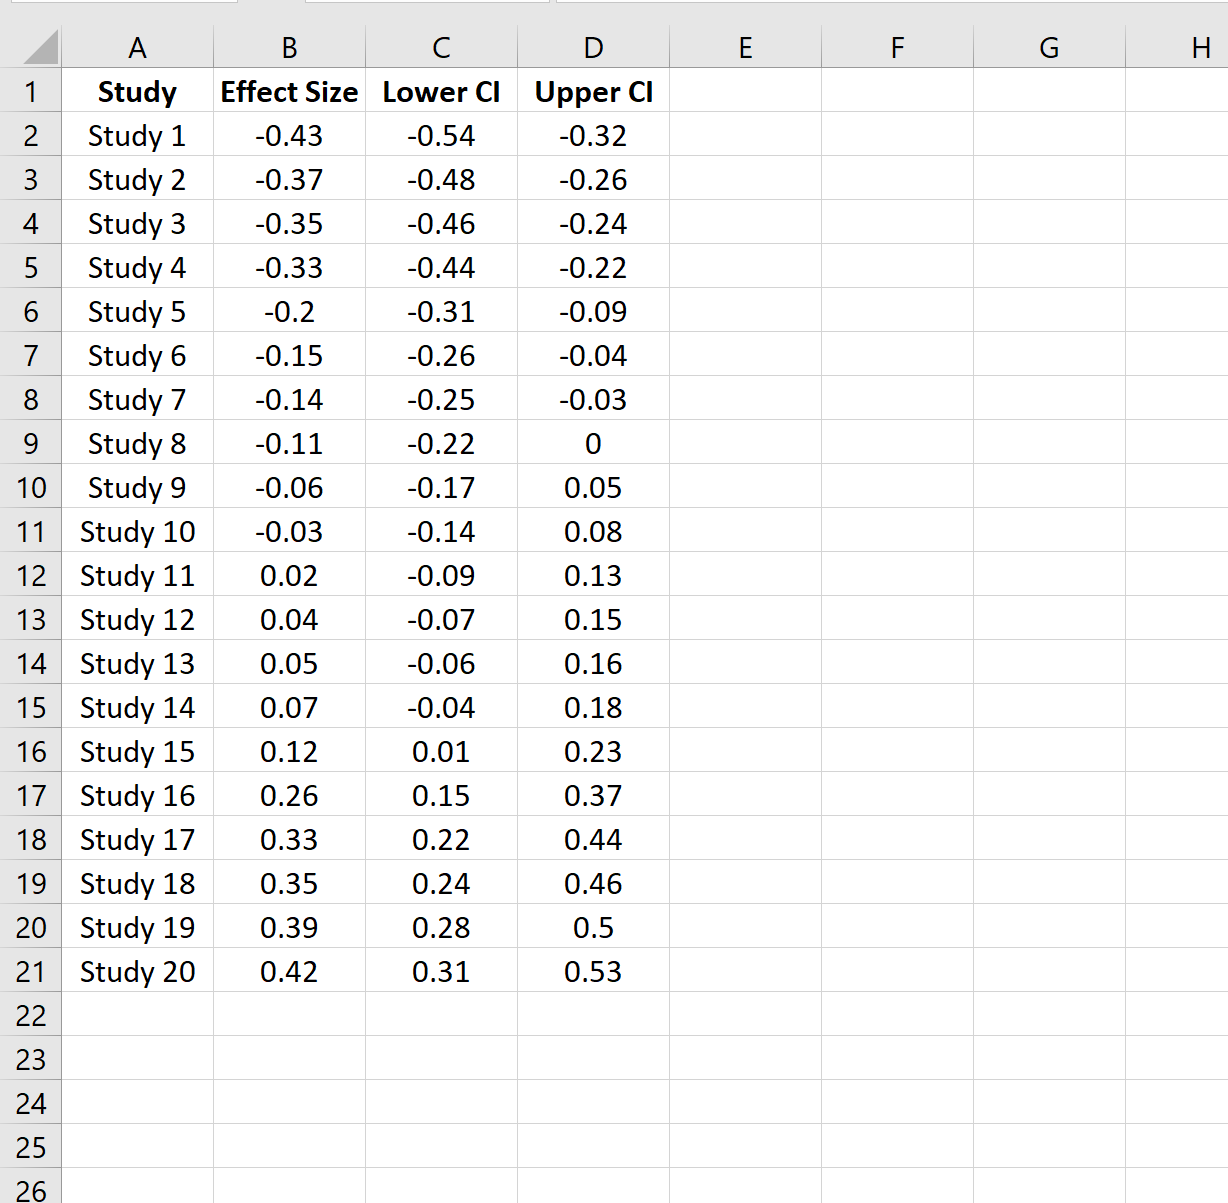
Task: Select the cell containing -0.43
Action: coord(289,135)
